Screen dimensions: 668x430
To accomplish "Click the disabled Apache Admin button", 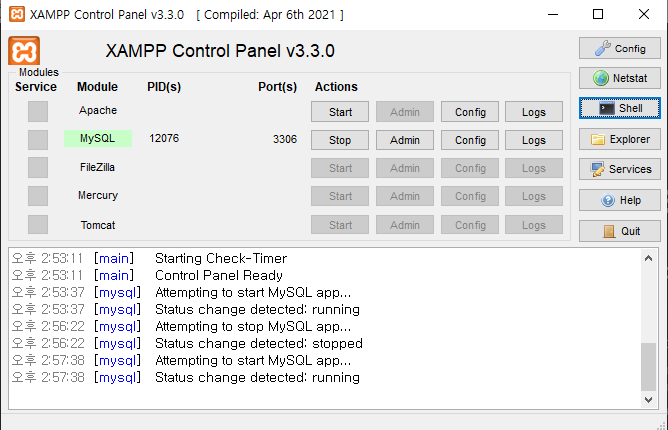I will point(405,112).
